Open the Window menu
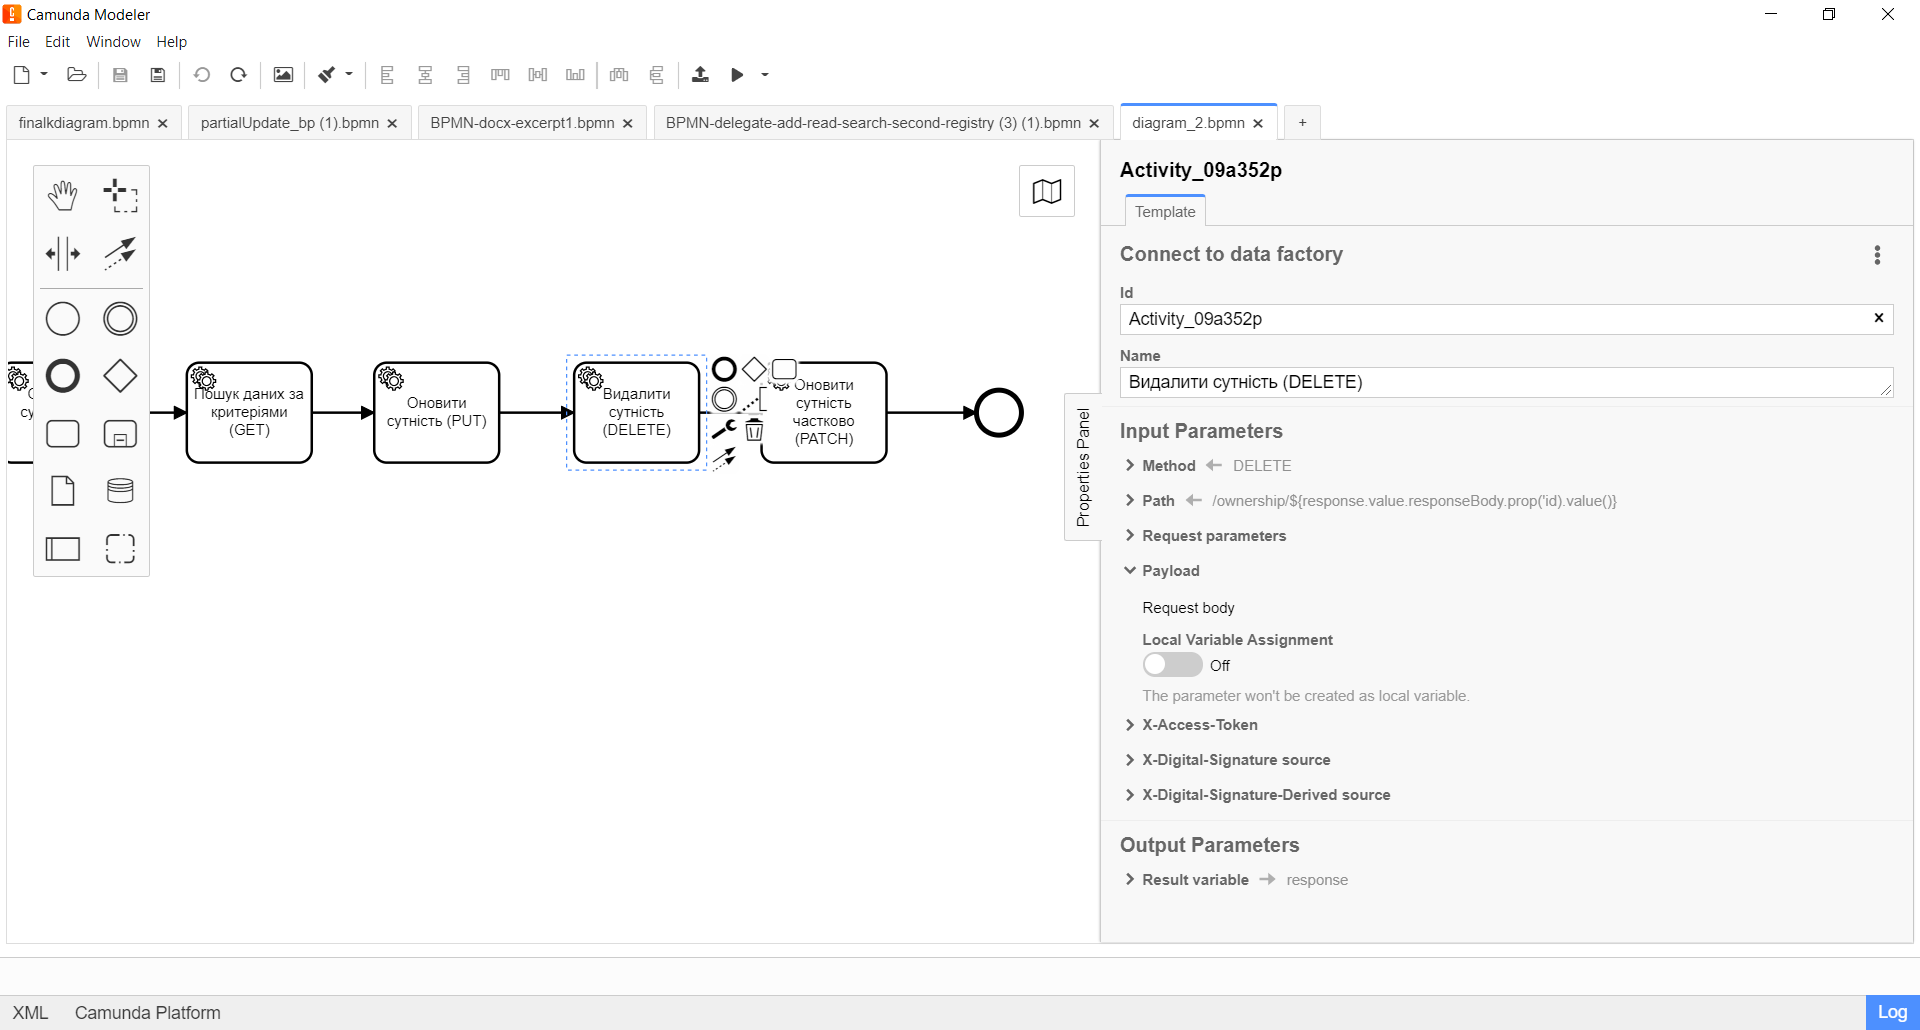Viewport: 1920px width, 1030px height. pyautogui.click(x=113, y=42)
